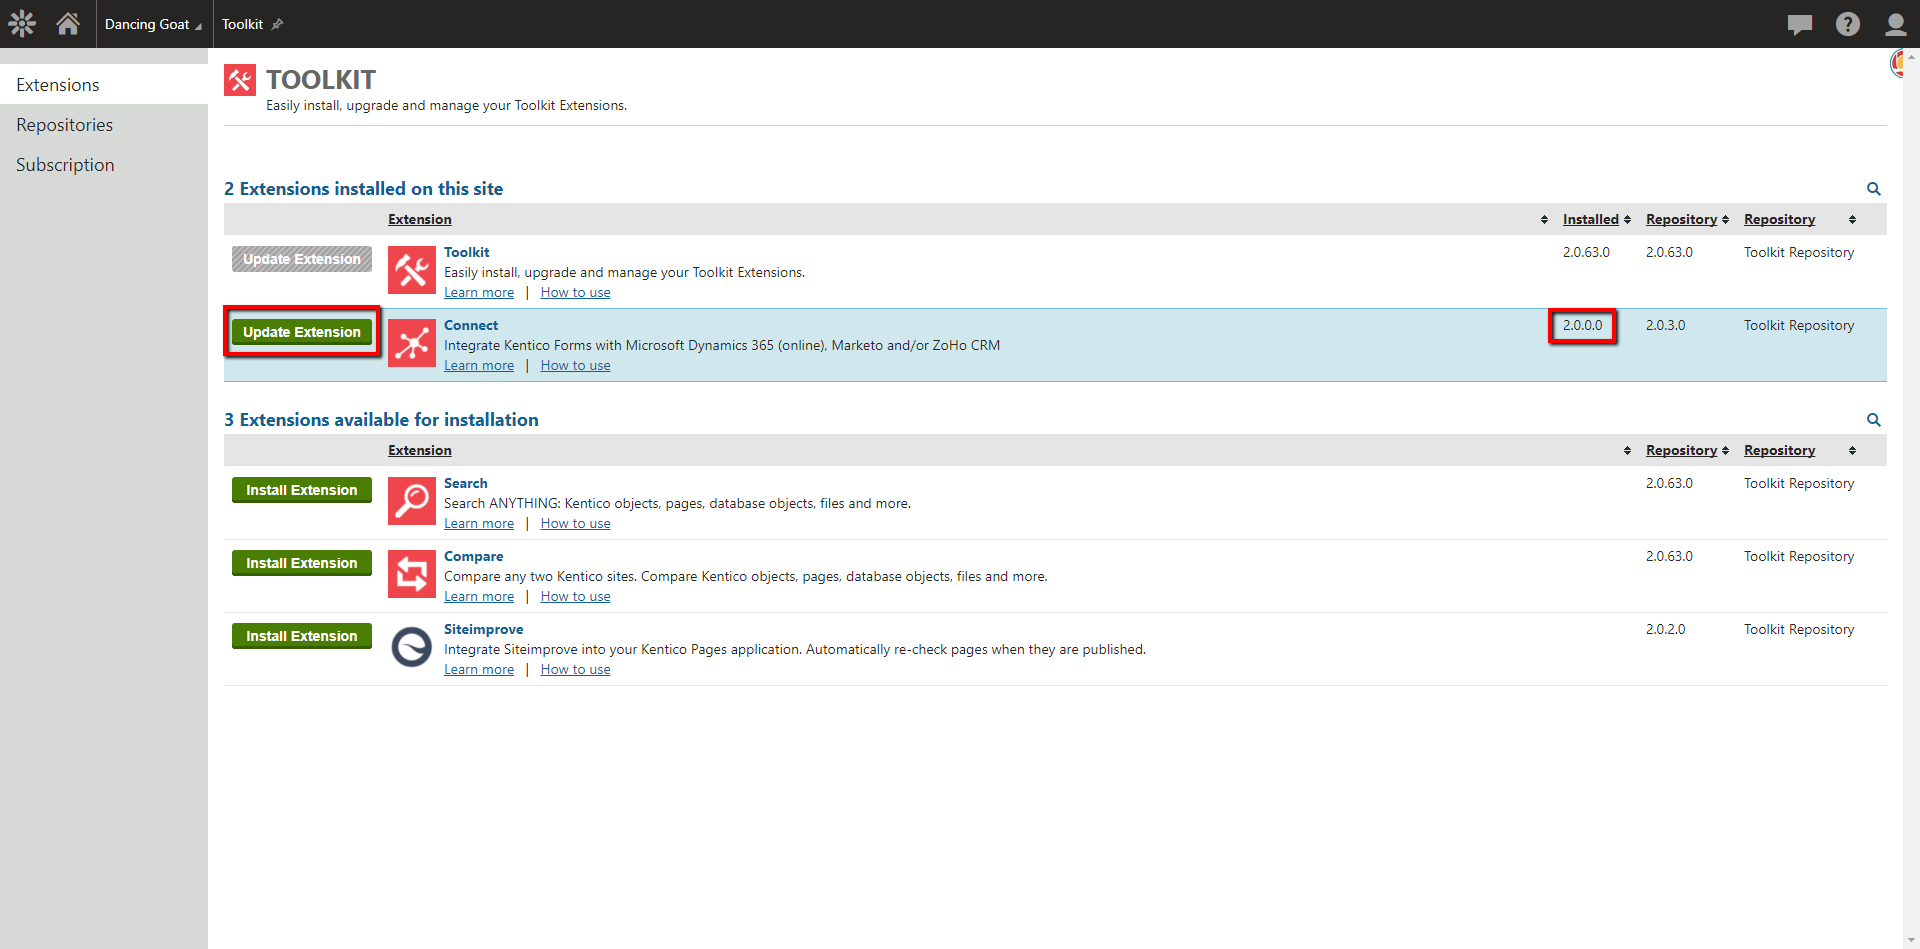This screenshot has width=1920, height=949.
Task: Click the Search extension title
Action: [466, 483]
